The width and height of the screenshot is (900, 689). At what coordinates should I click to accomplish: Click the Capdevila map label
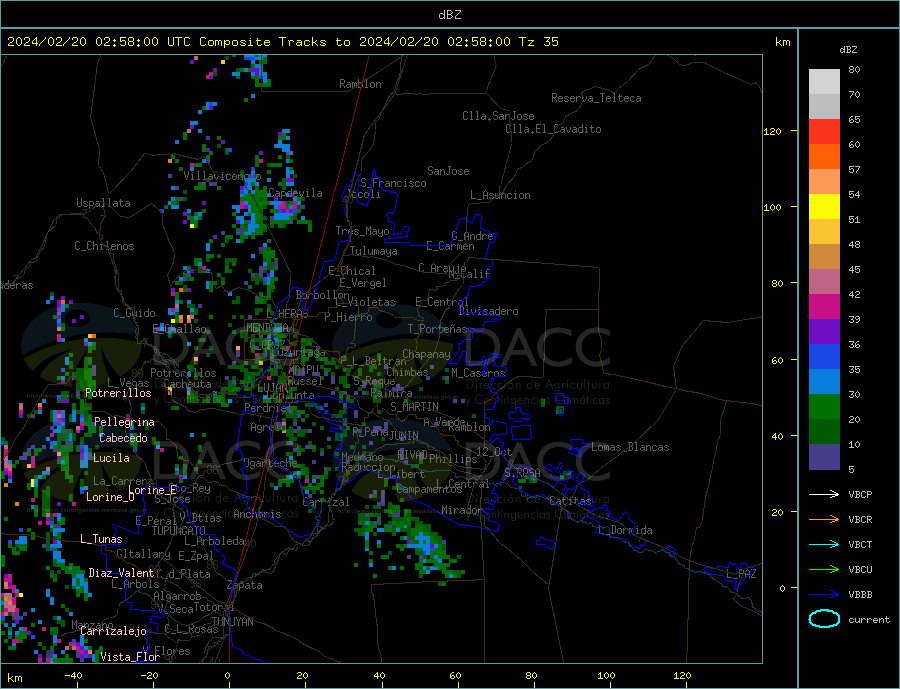pyautogui.click(x=295, y=193)
